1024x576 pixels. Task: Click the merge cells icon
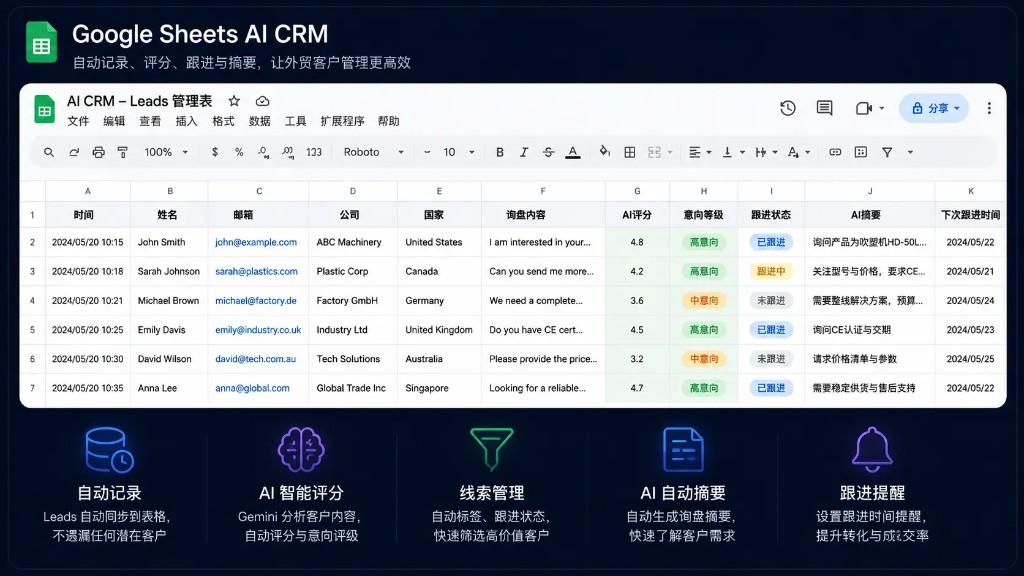click(x=654, y=152)
